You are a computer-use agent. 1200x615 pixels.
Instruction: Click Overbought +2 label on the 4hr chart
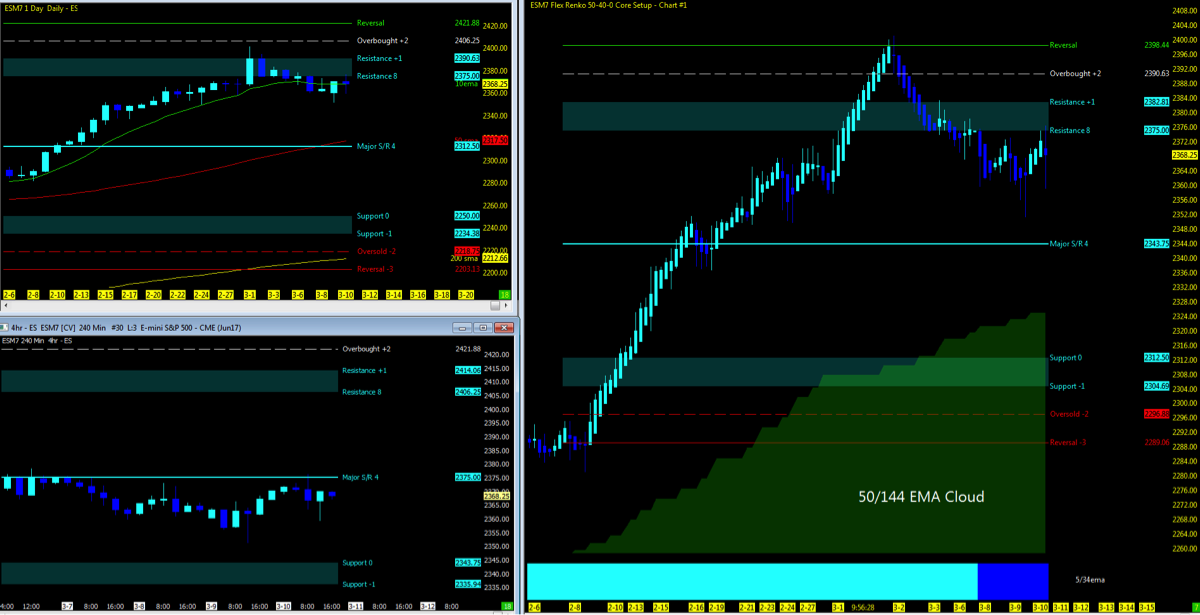(366, 349)
